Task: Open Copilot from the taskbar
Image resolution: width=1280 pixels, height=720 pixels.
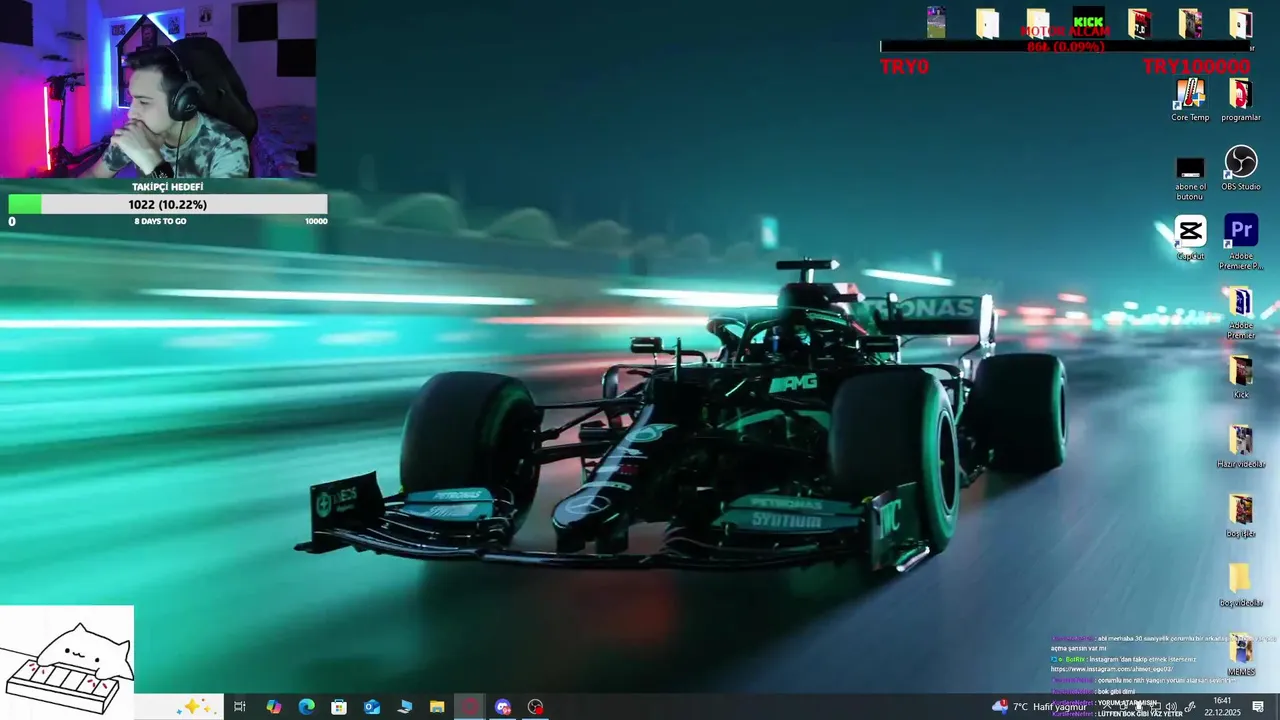Action: pyautogui.click(x=274, y=707)
